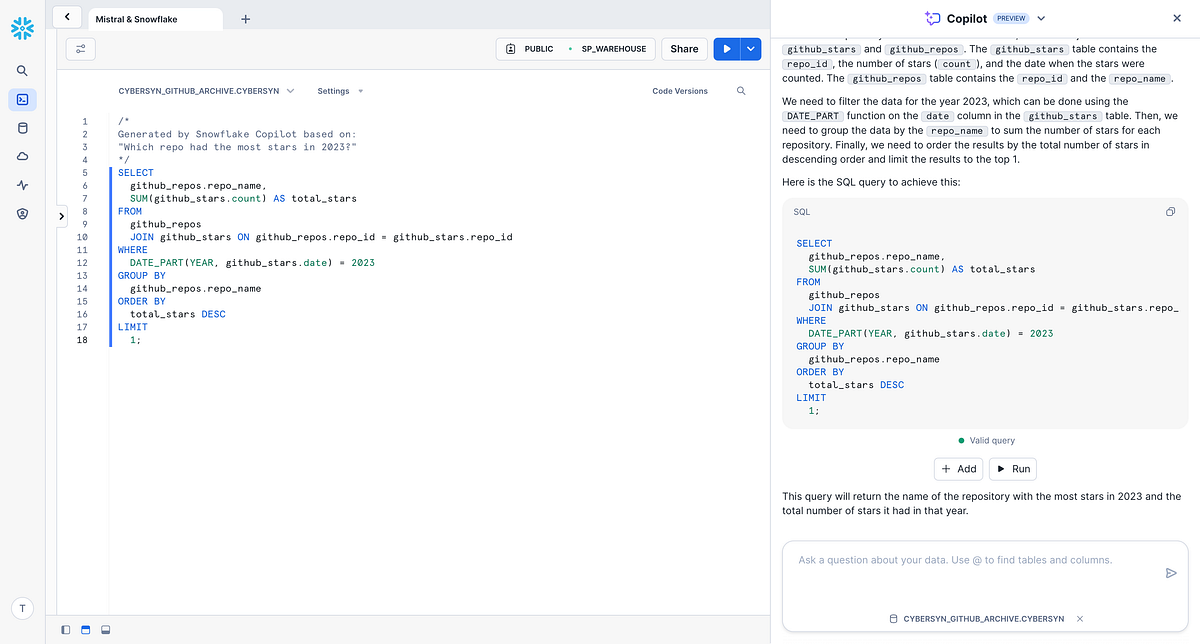The height and width of the screenshot is (644, 1200).
Task: Toggle the left panel layout view
Action: 65,629
